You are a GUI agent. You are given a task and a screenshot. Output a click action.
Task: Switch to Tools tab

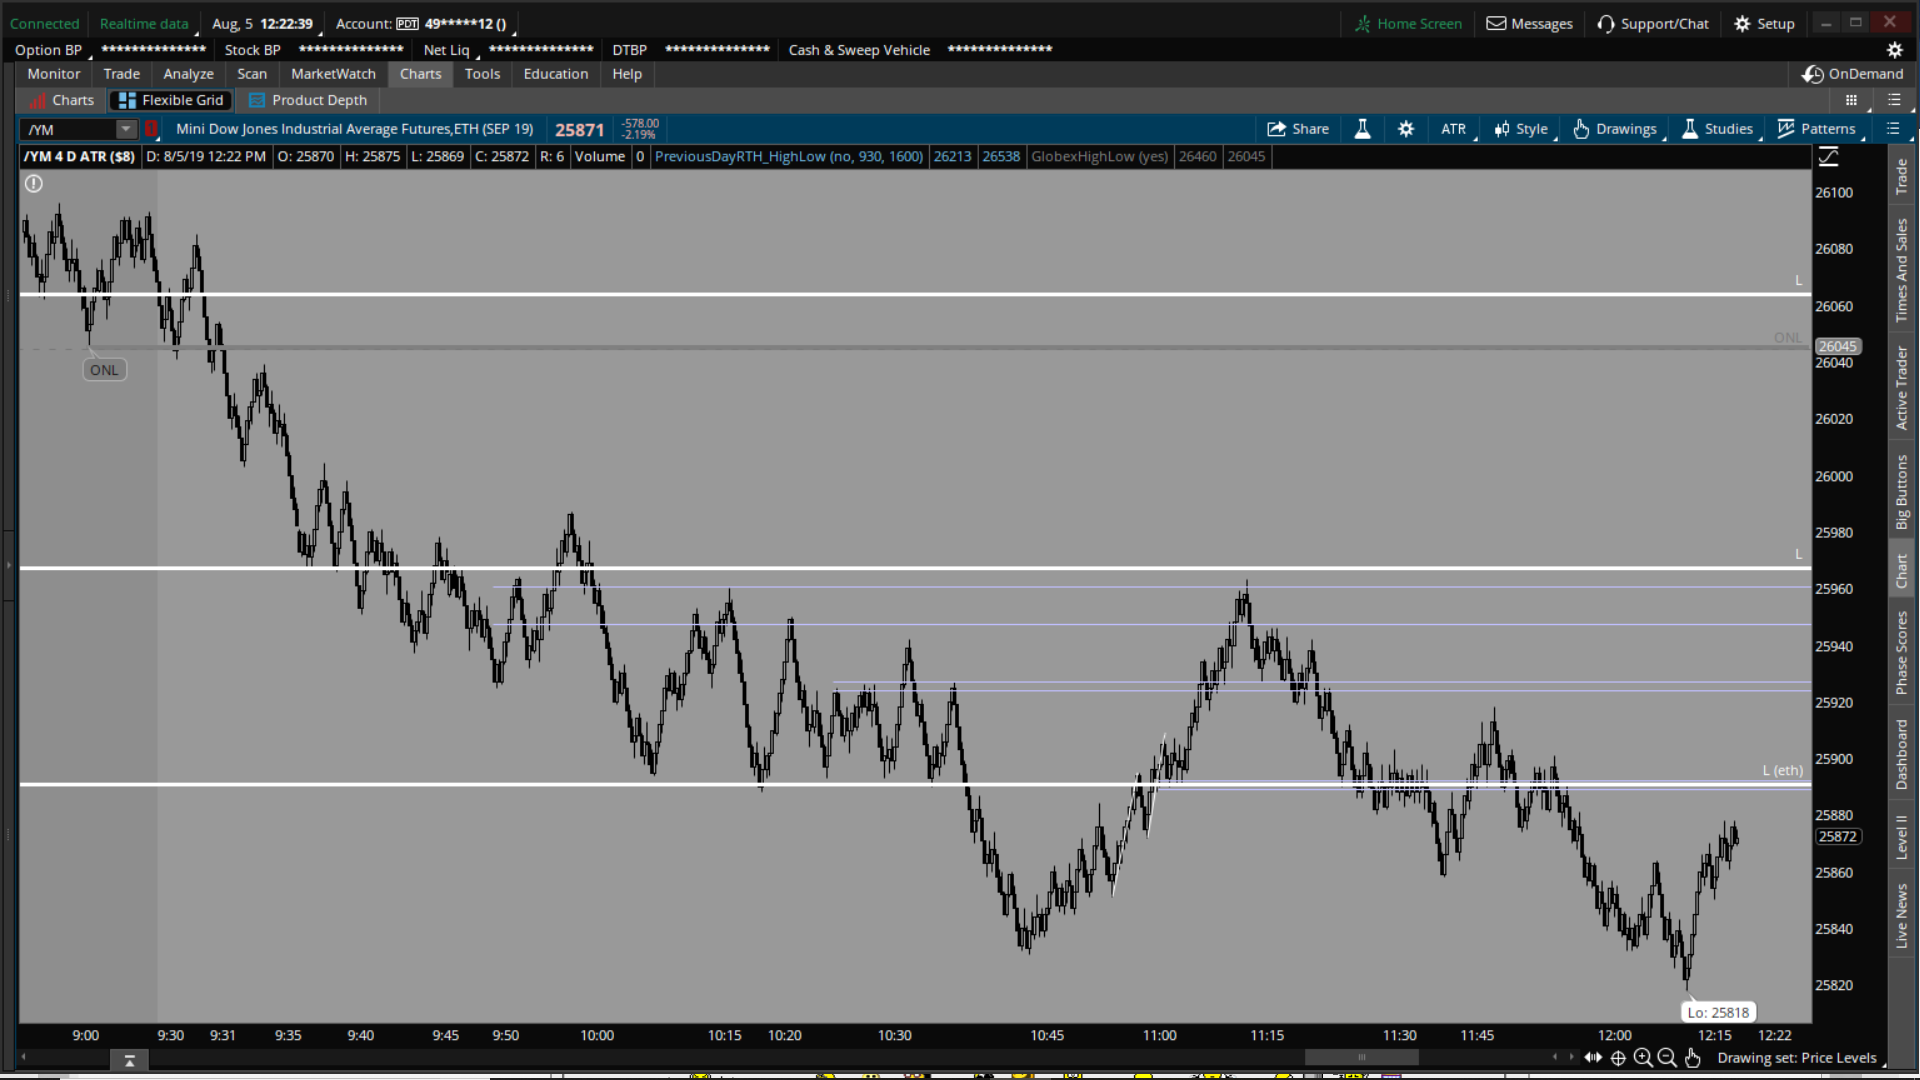point(482,74)
